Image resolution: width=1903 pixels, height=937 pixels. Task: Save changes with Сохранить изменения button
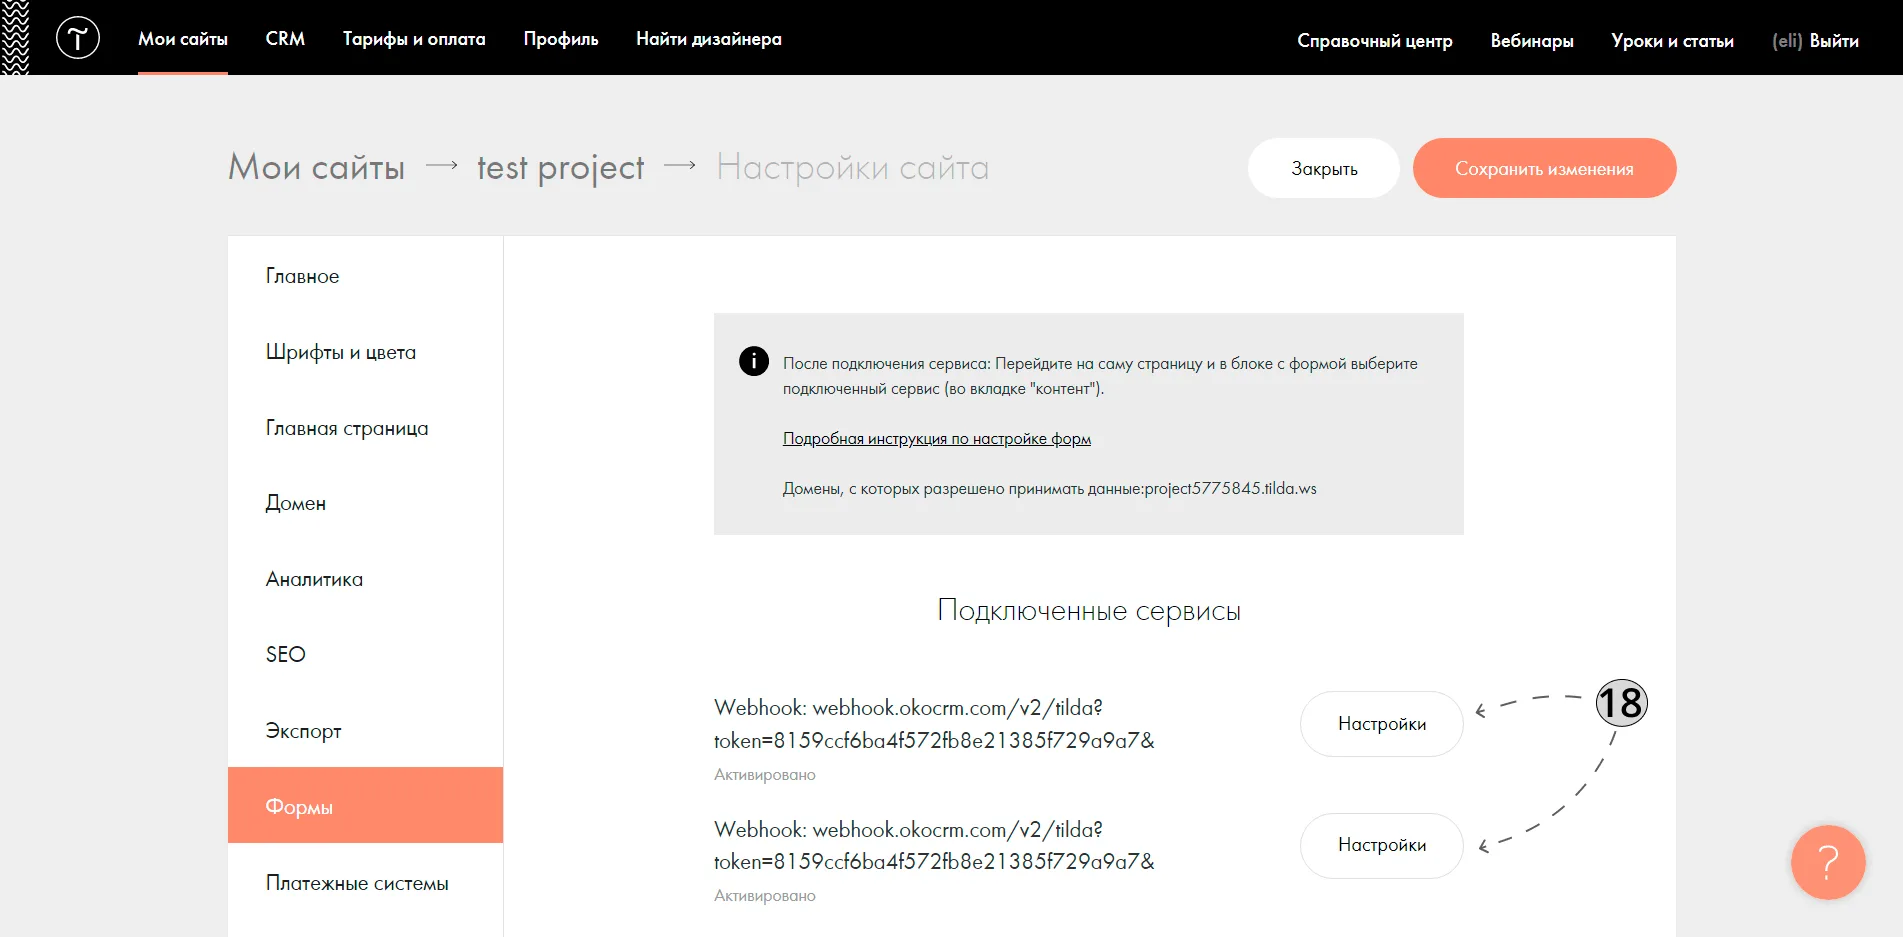pyautogui.click(x=1544, y=168)
